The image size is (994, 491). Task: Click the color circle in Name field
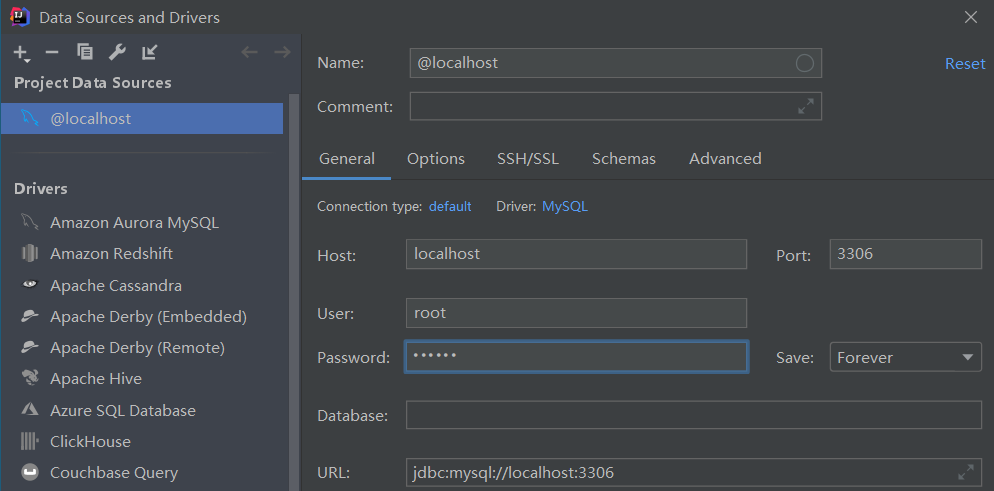(x=805, y=63)
